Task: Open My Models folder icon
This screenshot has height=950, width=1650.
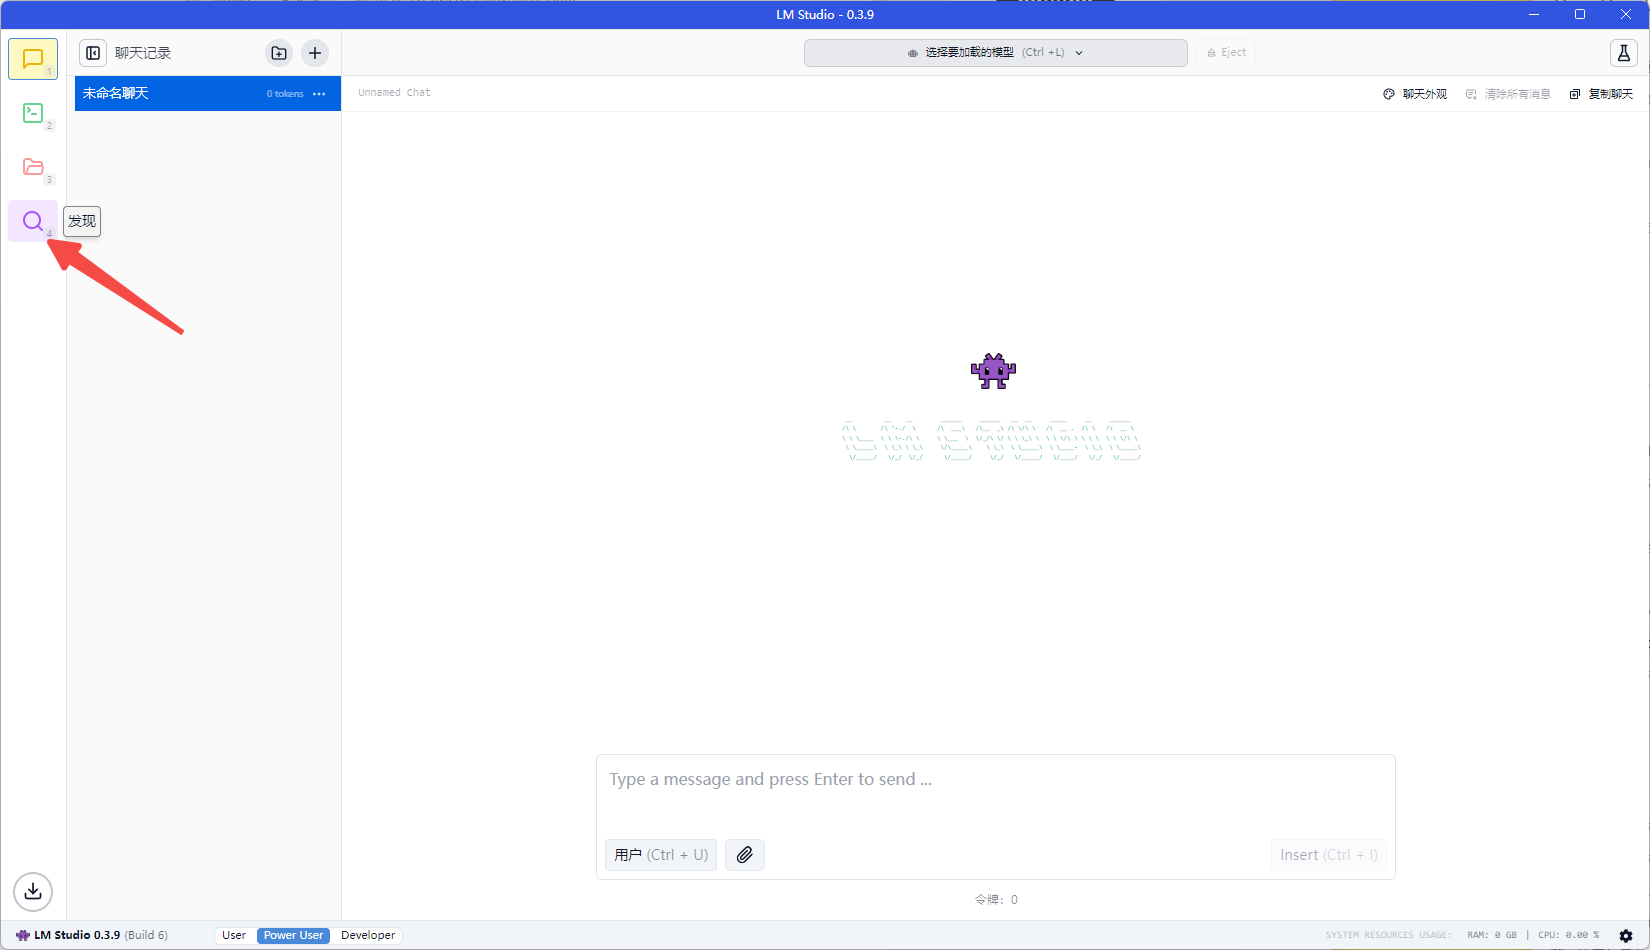Action: 33,167
